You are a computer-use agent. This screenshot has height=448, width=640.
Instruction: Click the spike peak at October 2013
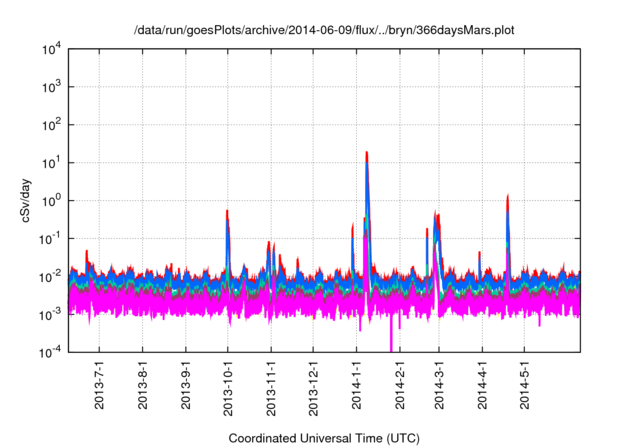[228, 211]
